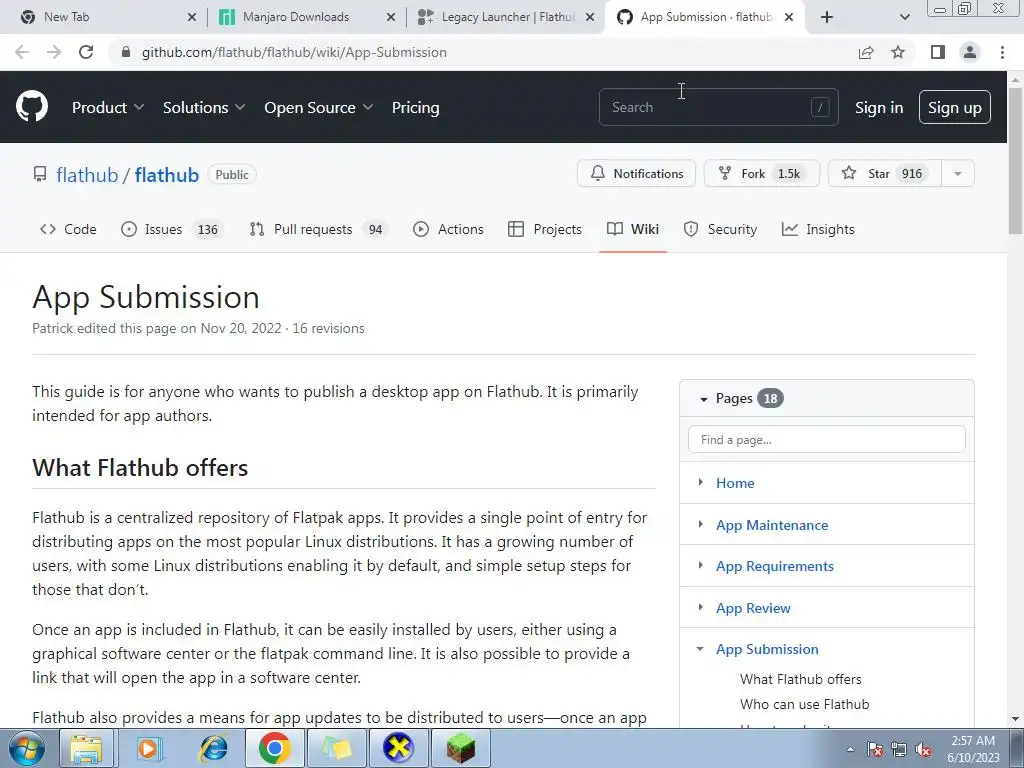This screenshot has height=768, width=1024.
Task: Open the Chrome profile avatar icon
Action: pos(970,52)
